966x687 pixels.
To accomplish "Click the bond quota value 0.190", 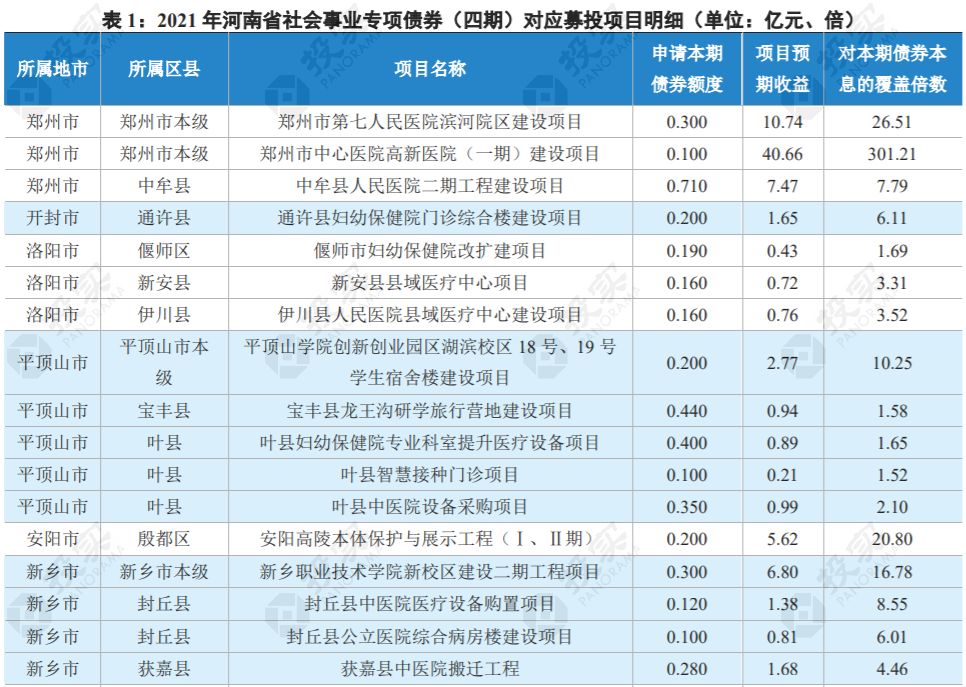I will click(x=687, y=251).
